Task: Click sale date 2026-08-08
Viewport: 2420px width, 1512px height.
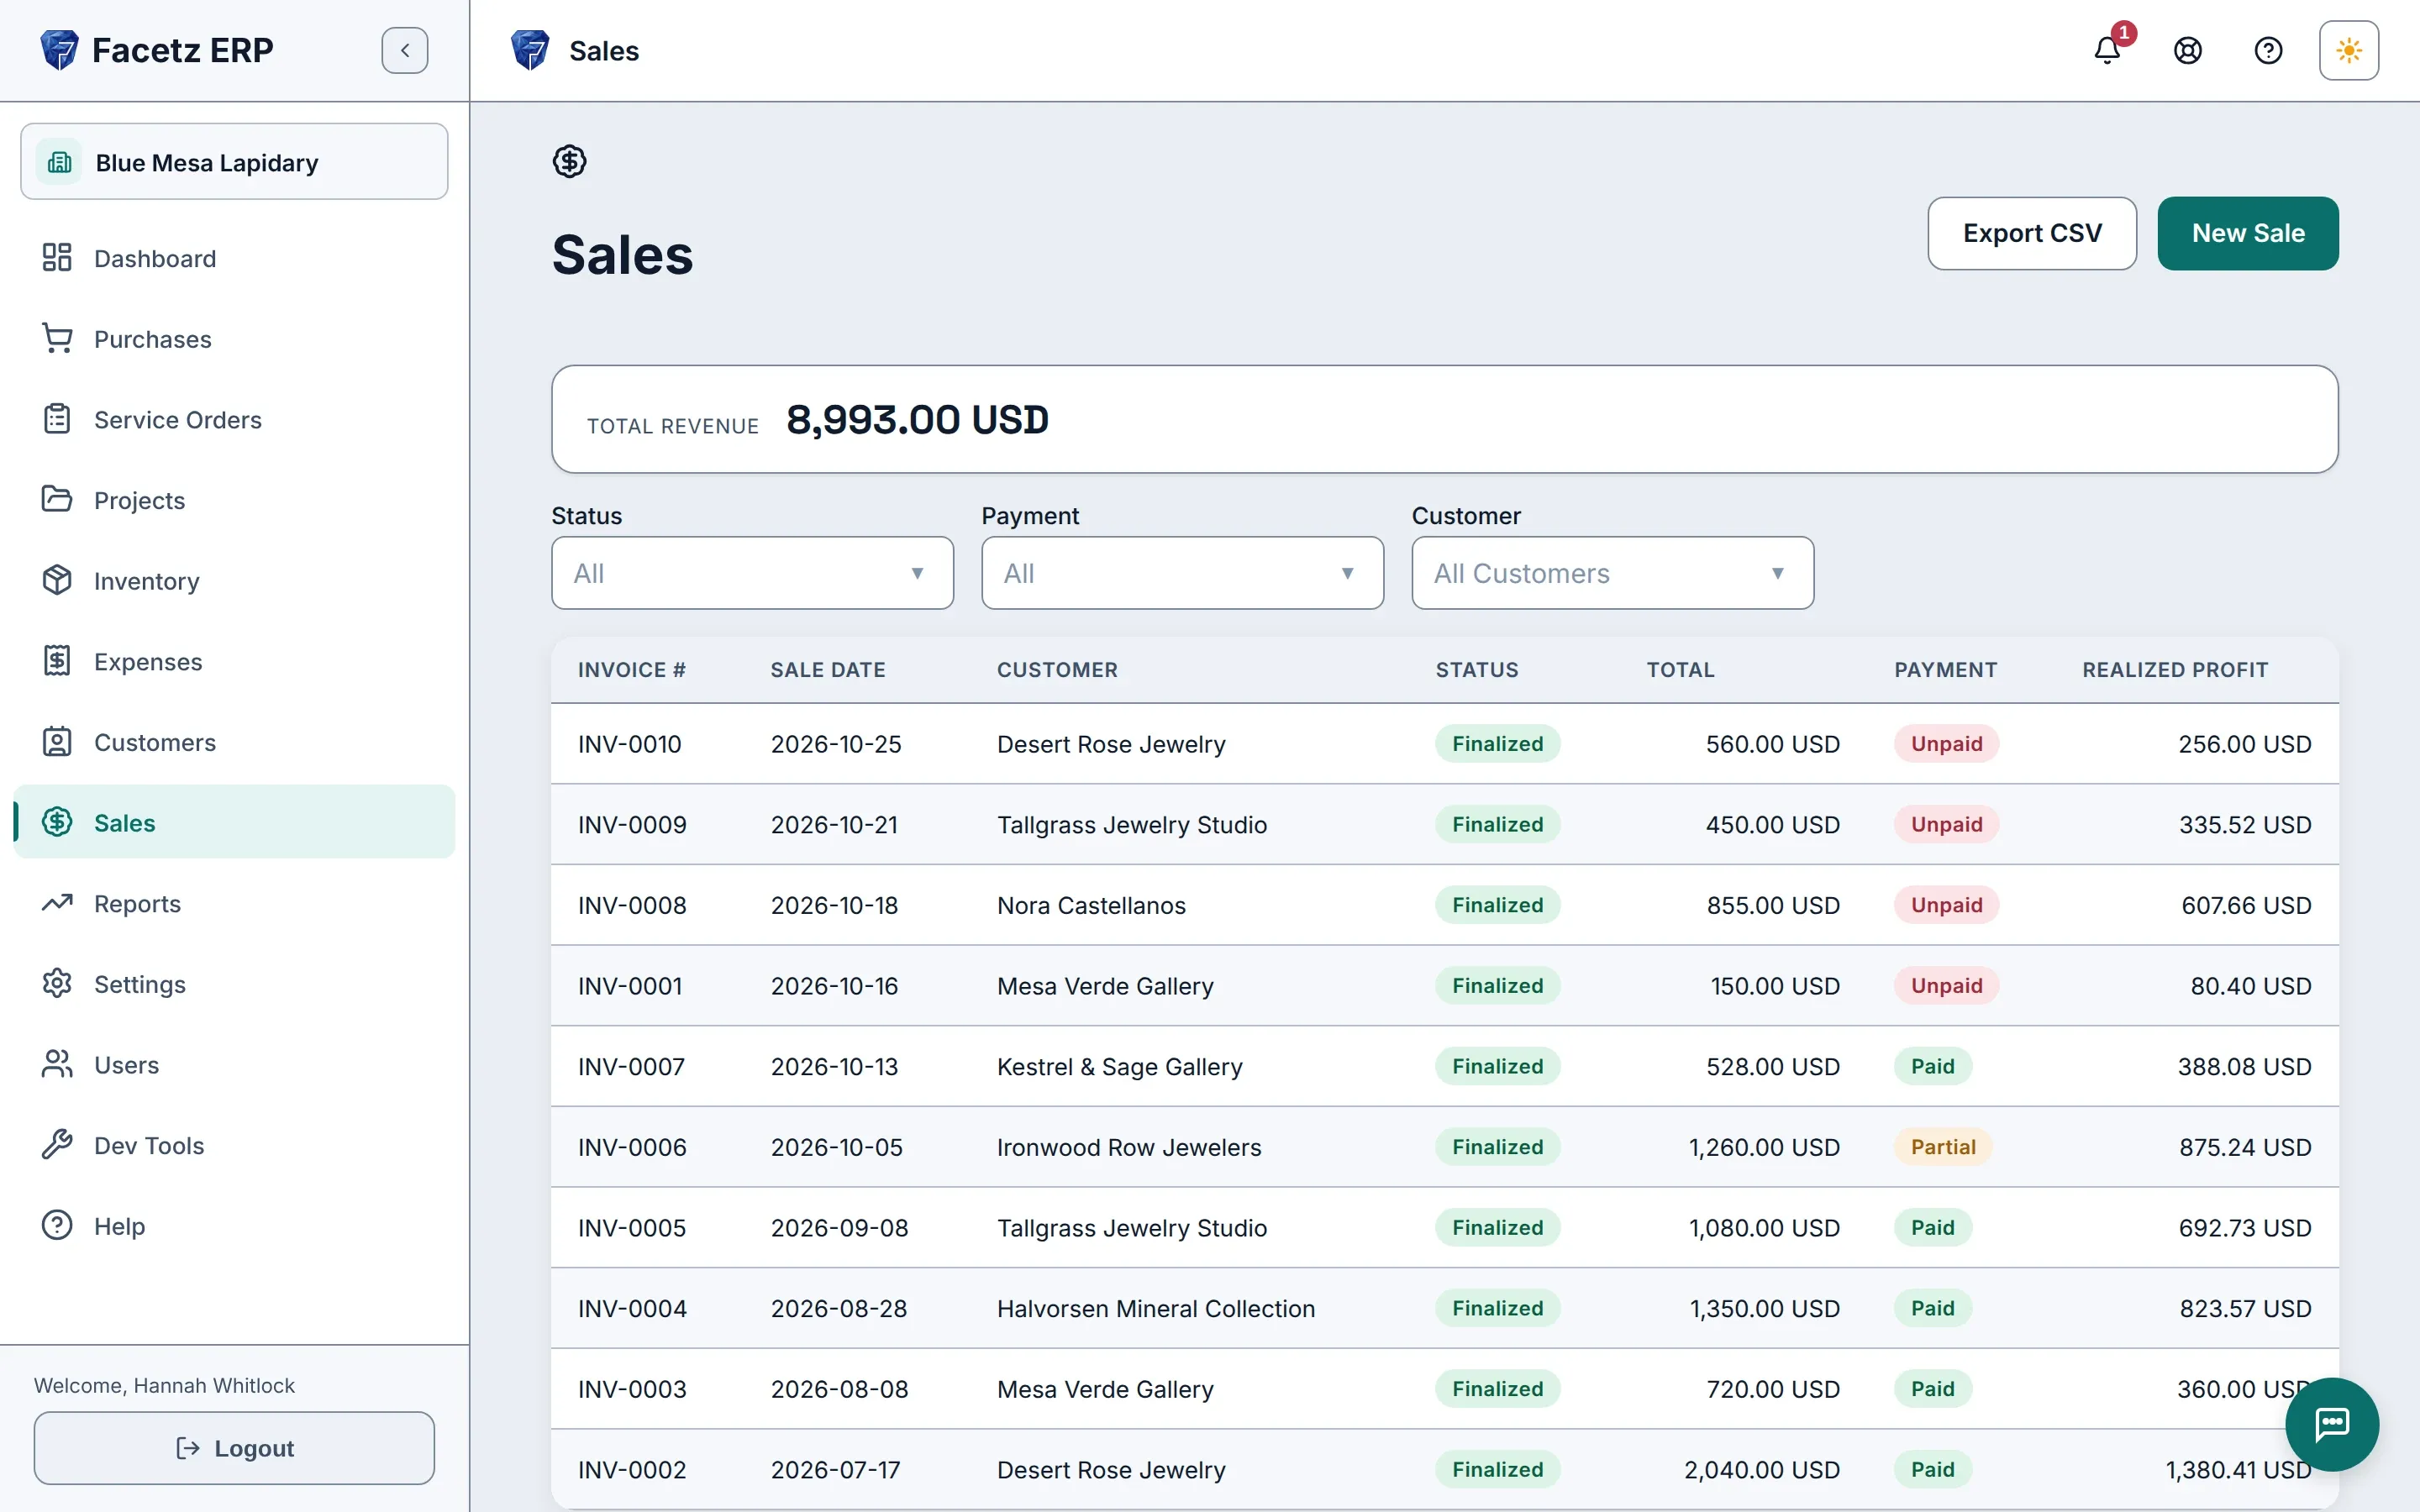Action: click(x=839, y=1389)
